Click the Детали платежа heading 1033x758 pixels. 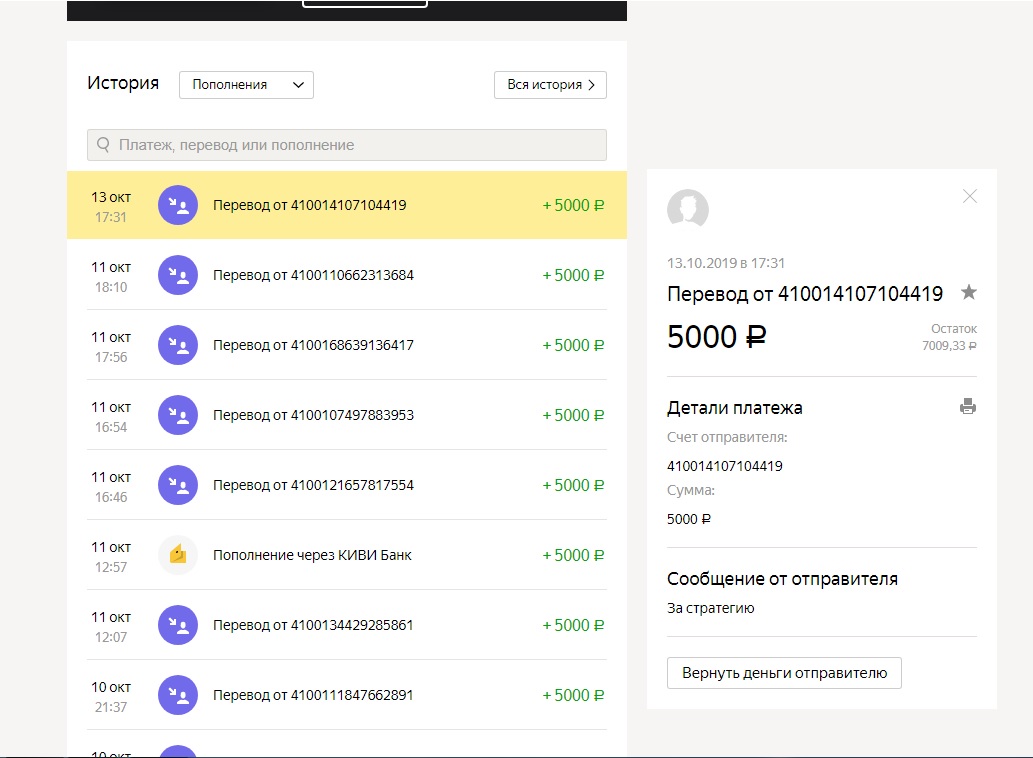coord(735,408)
